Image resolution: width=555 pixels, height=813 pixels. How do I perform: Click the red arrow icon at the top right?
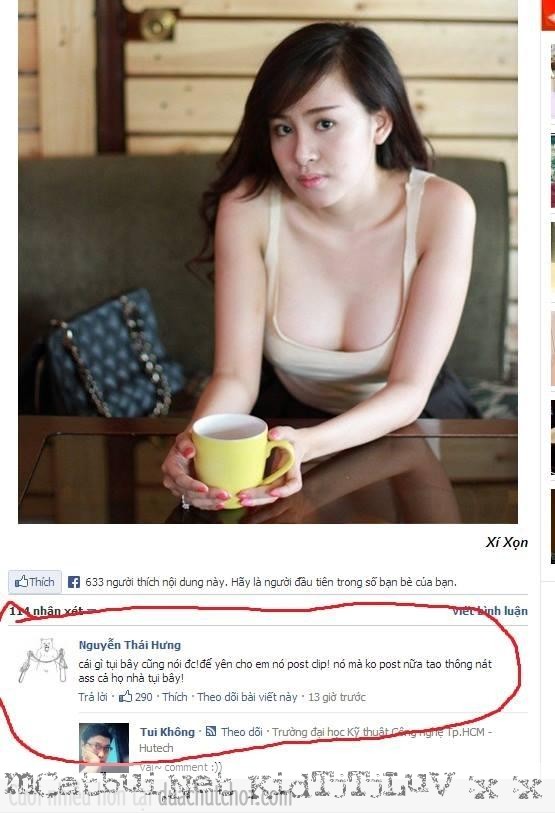coord(548,16)
